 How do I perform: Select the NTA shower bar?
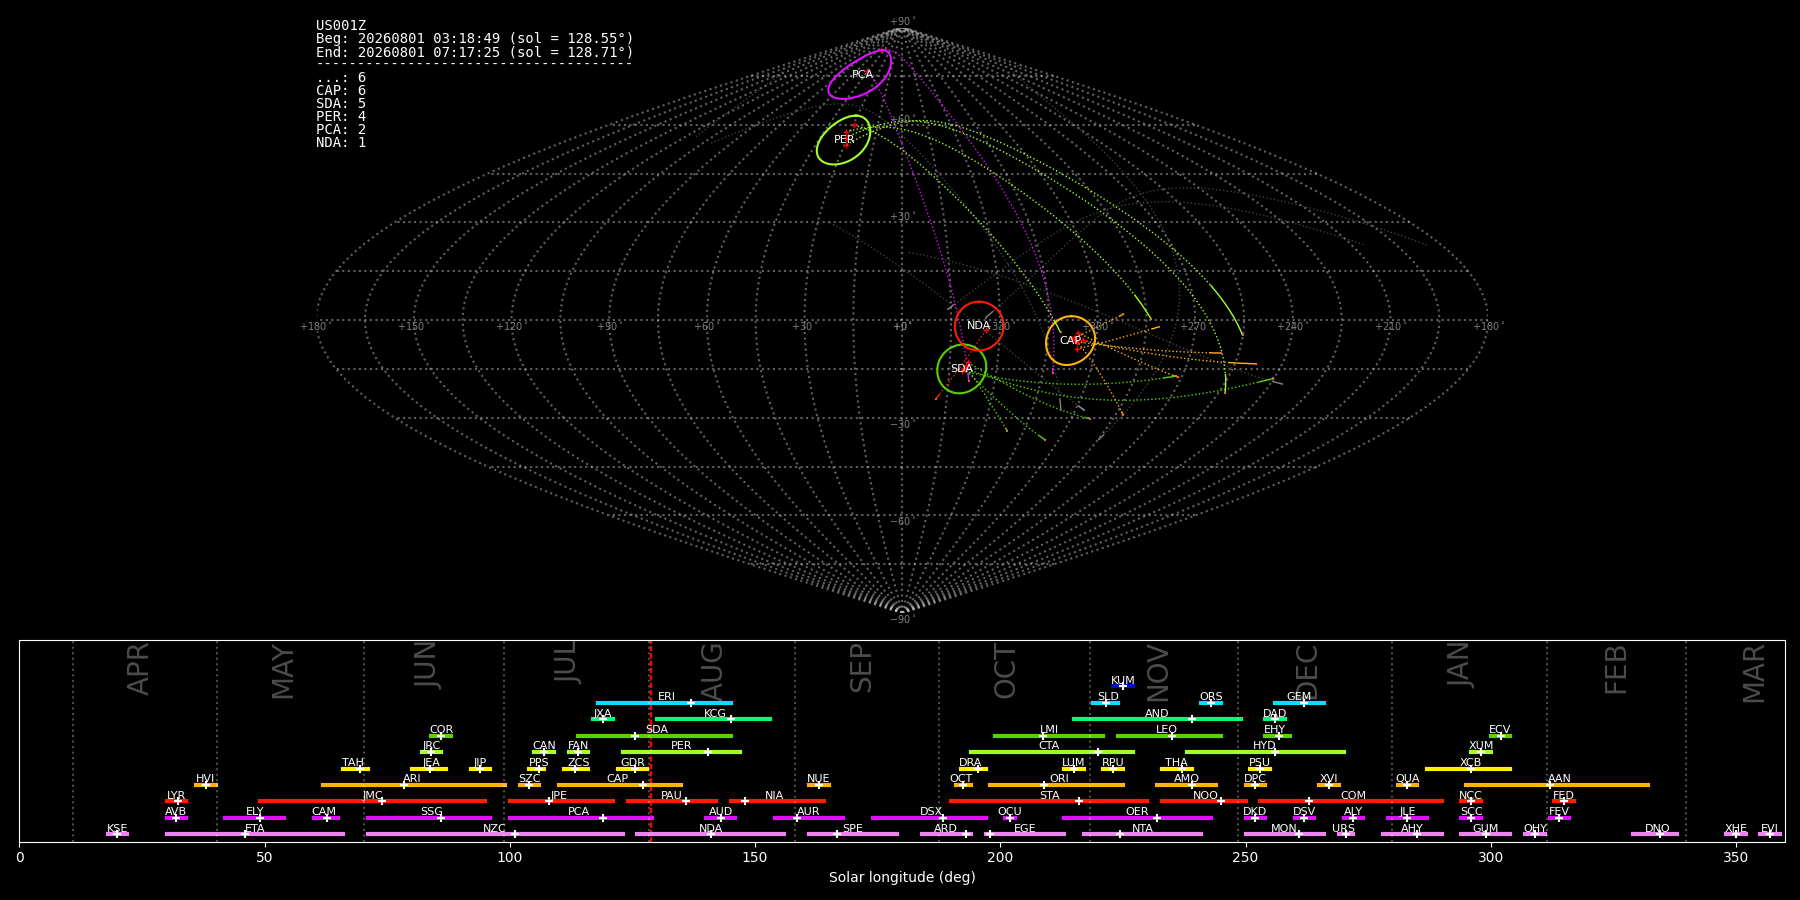pos(1142,834)
